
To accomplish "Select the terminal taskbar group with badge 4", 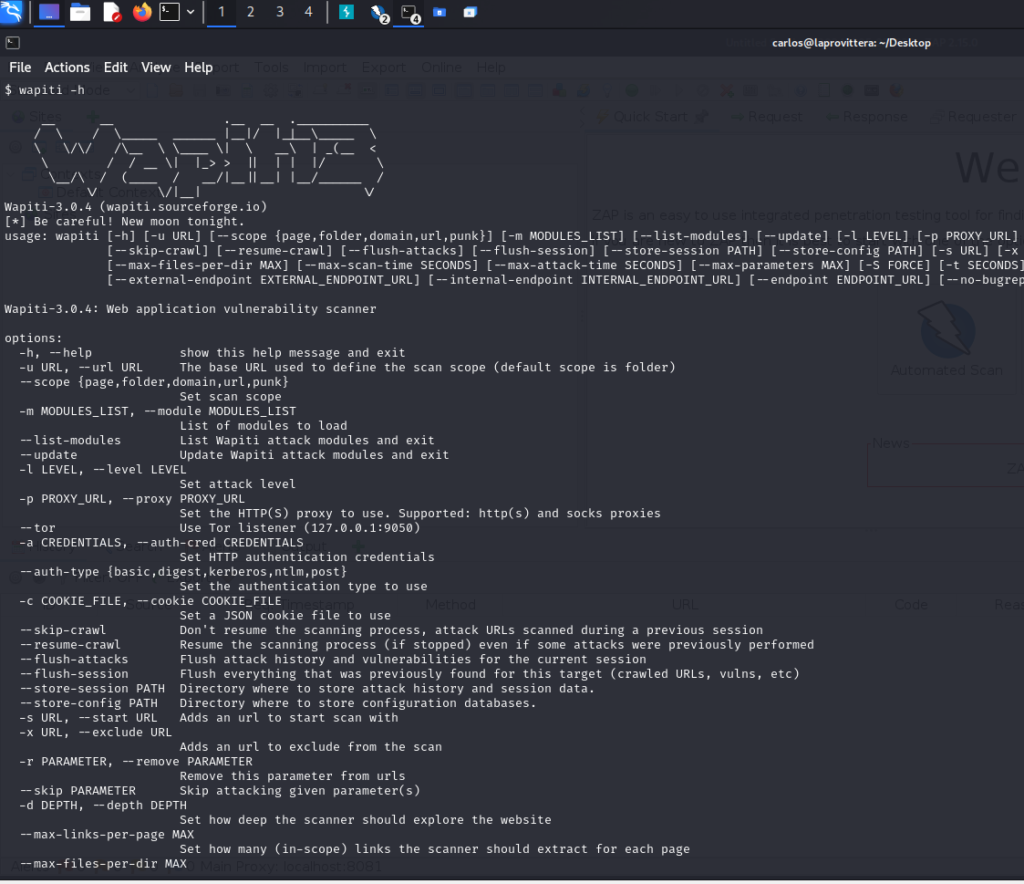I will (x=409, y=13).
